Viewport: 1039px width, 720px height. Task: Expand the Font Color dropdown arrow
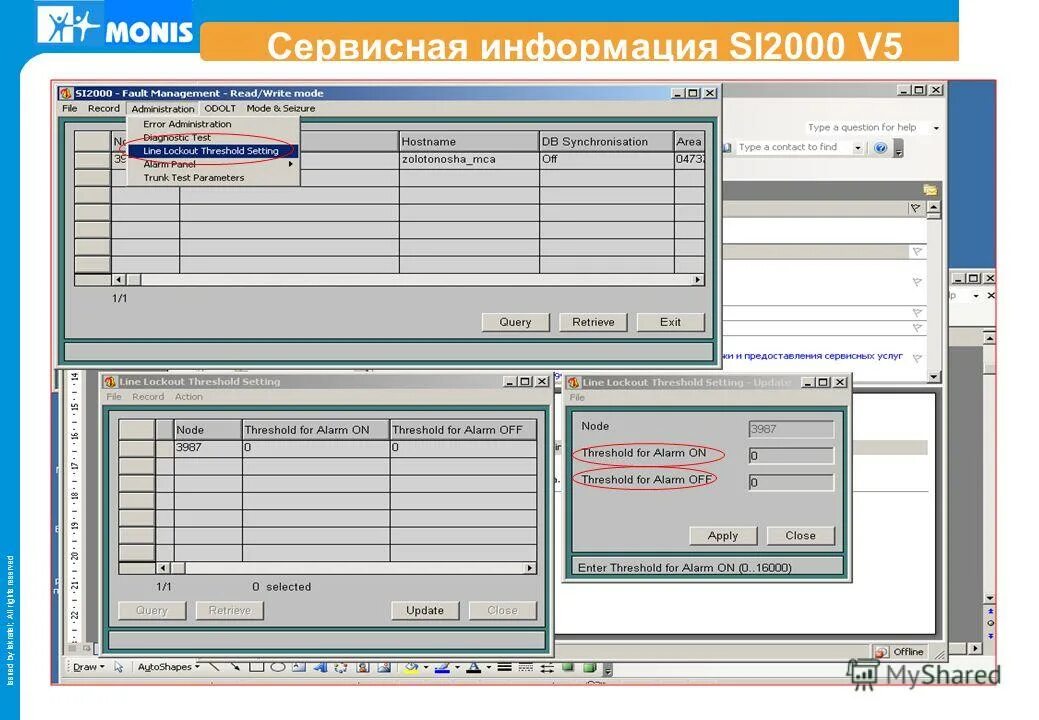[488, 667]
